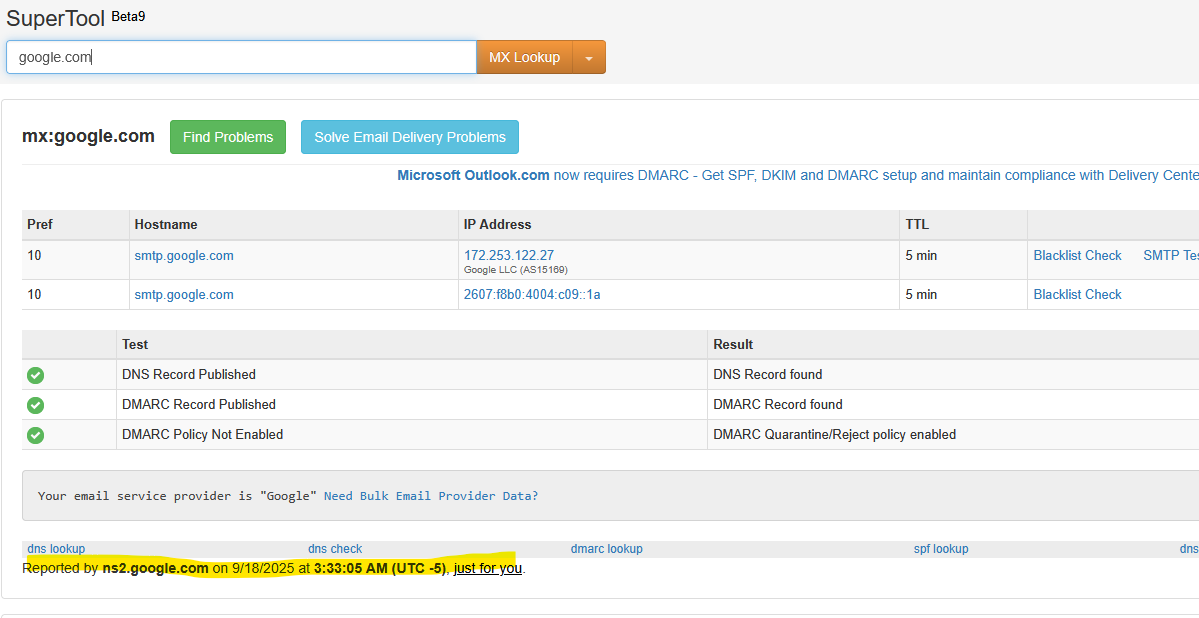Run Blacklist Check for 172.253.122.27 row
The width and height of the screenshot is (1199, 618).
click(1077, 255)
